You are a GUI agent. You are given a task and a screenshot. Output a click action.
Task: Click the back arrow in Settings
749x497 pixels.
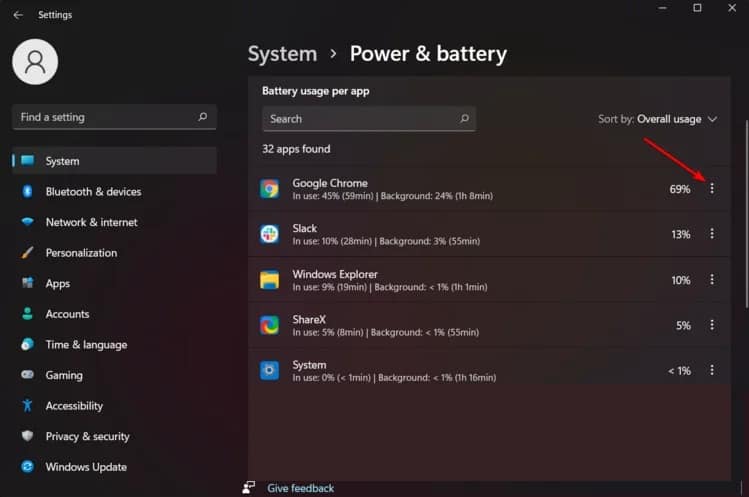18,15
